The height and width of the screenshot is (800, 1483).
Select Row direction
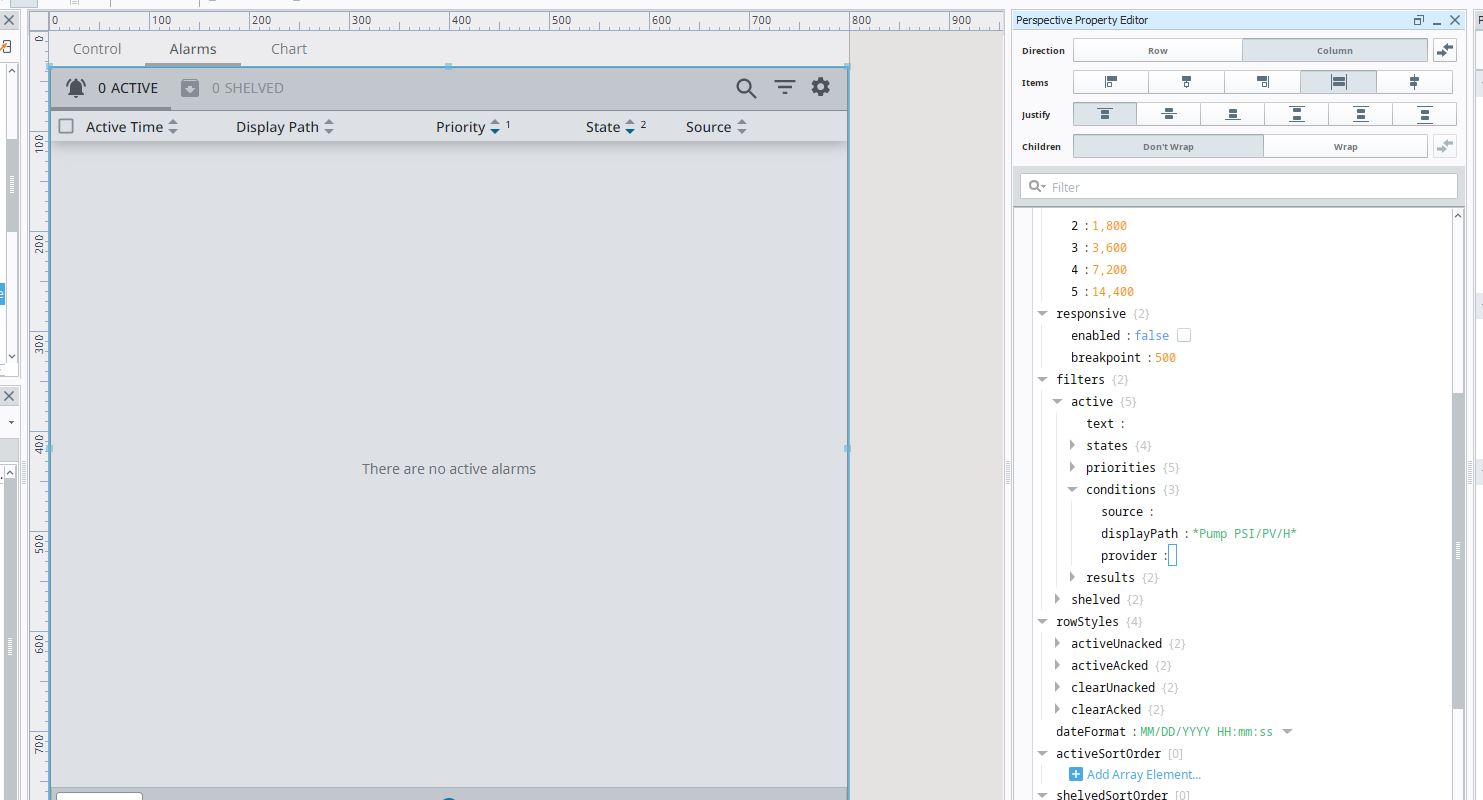[x=1158, y=50]
